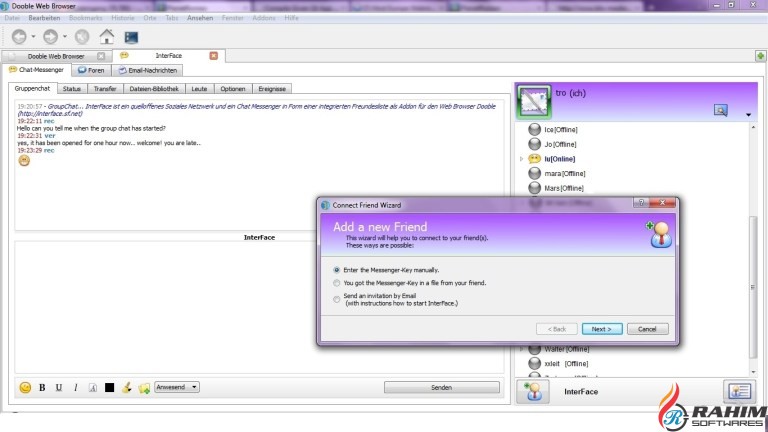
Task: Open the Dateien-Bibliothek tab
Action: tap(154, 89)
